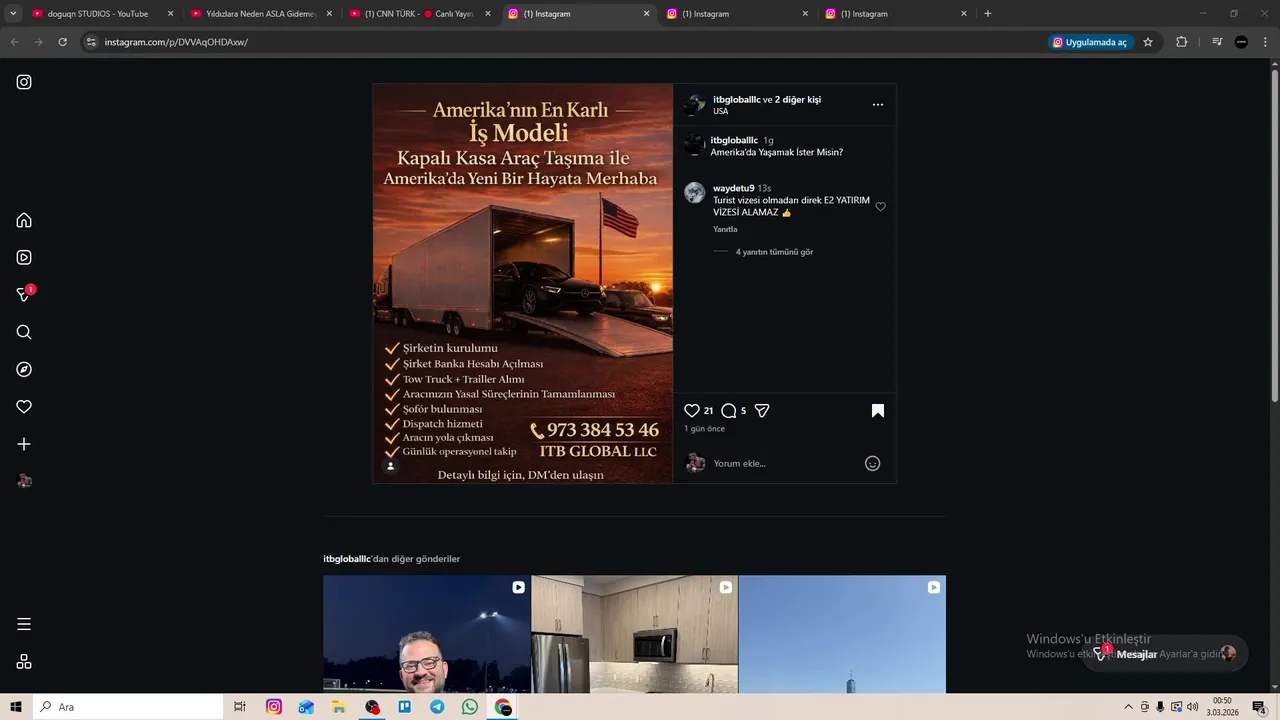Open 2 diğer kişi collaborators link
Image resolution: width=1280 pixels, height=720 pixels.
[x=798, y=99]
